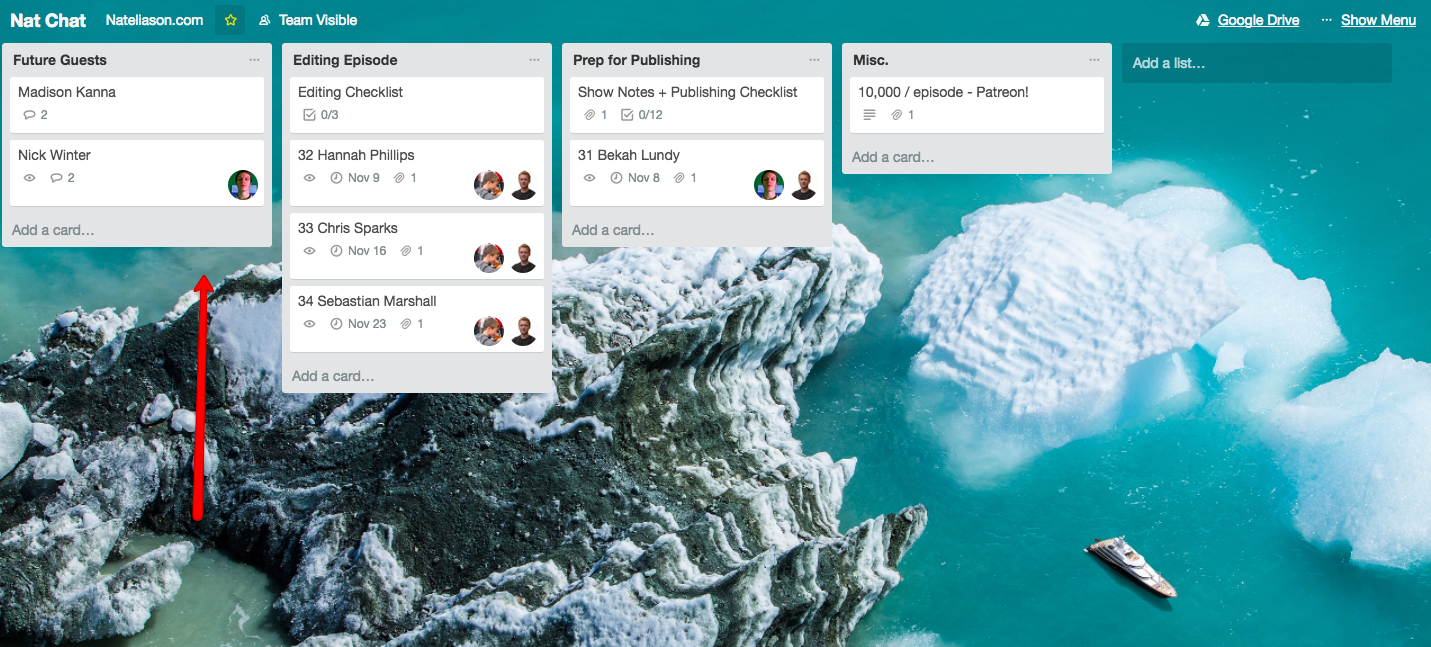Viewport: 1431px width, 647px height.
Task: Click description icon on Patreon card
Action: coord(869,115)
